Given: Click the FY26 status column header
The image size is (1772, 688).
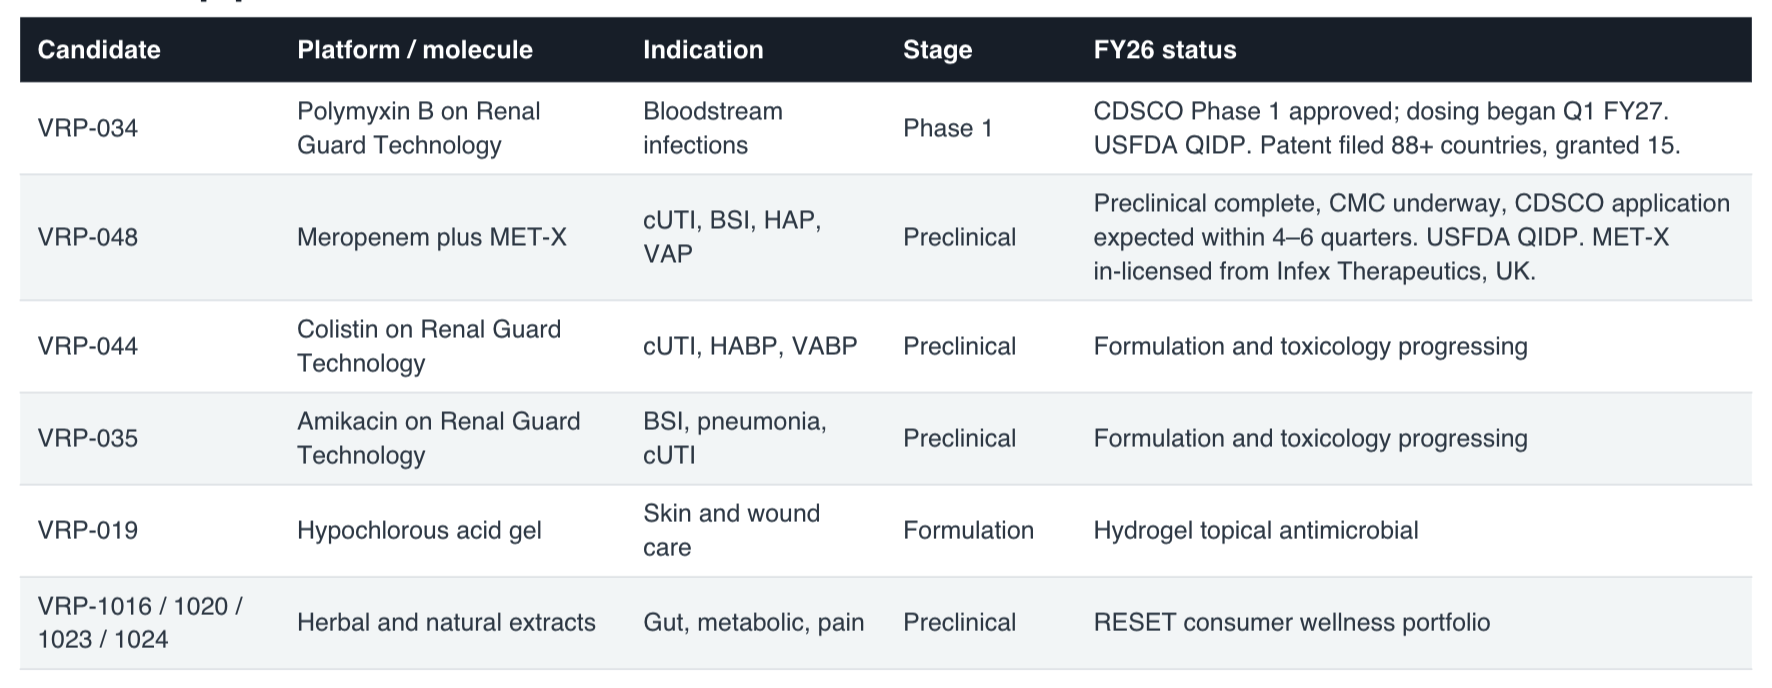Looking at the screenshot, I should coord(1165,50).
